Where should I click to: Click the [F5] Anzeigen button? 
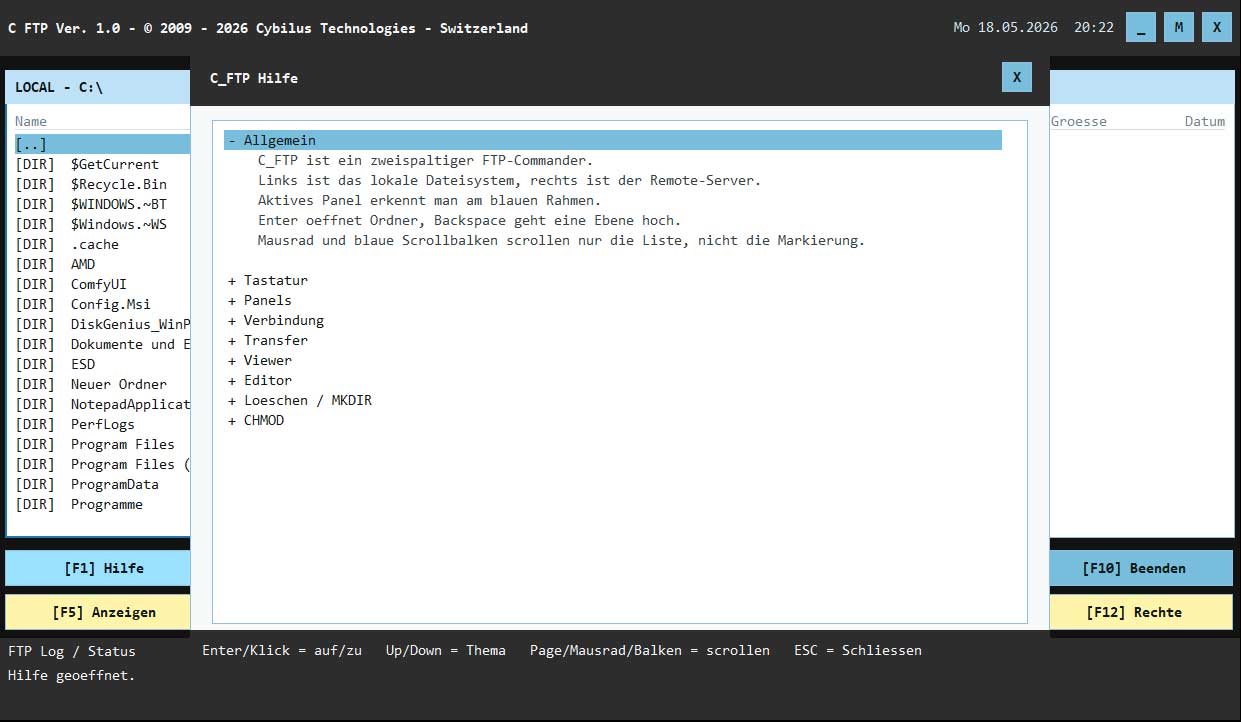coord(97,612)
